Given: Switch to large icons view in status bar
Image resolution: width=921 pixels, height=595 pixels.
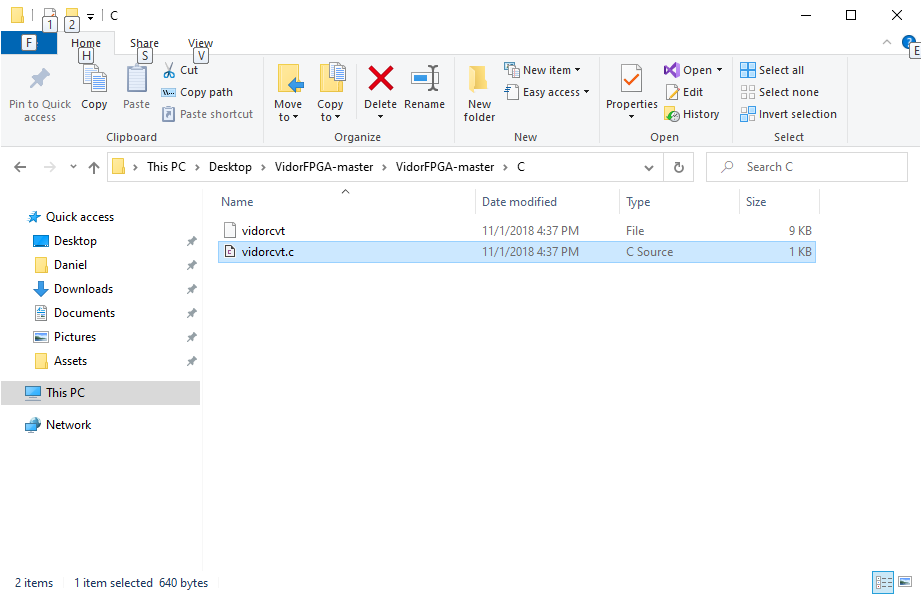Looking at the screenshot, I should pos(905,582).
